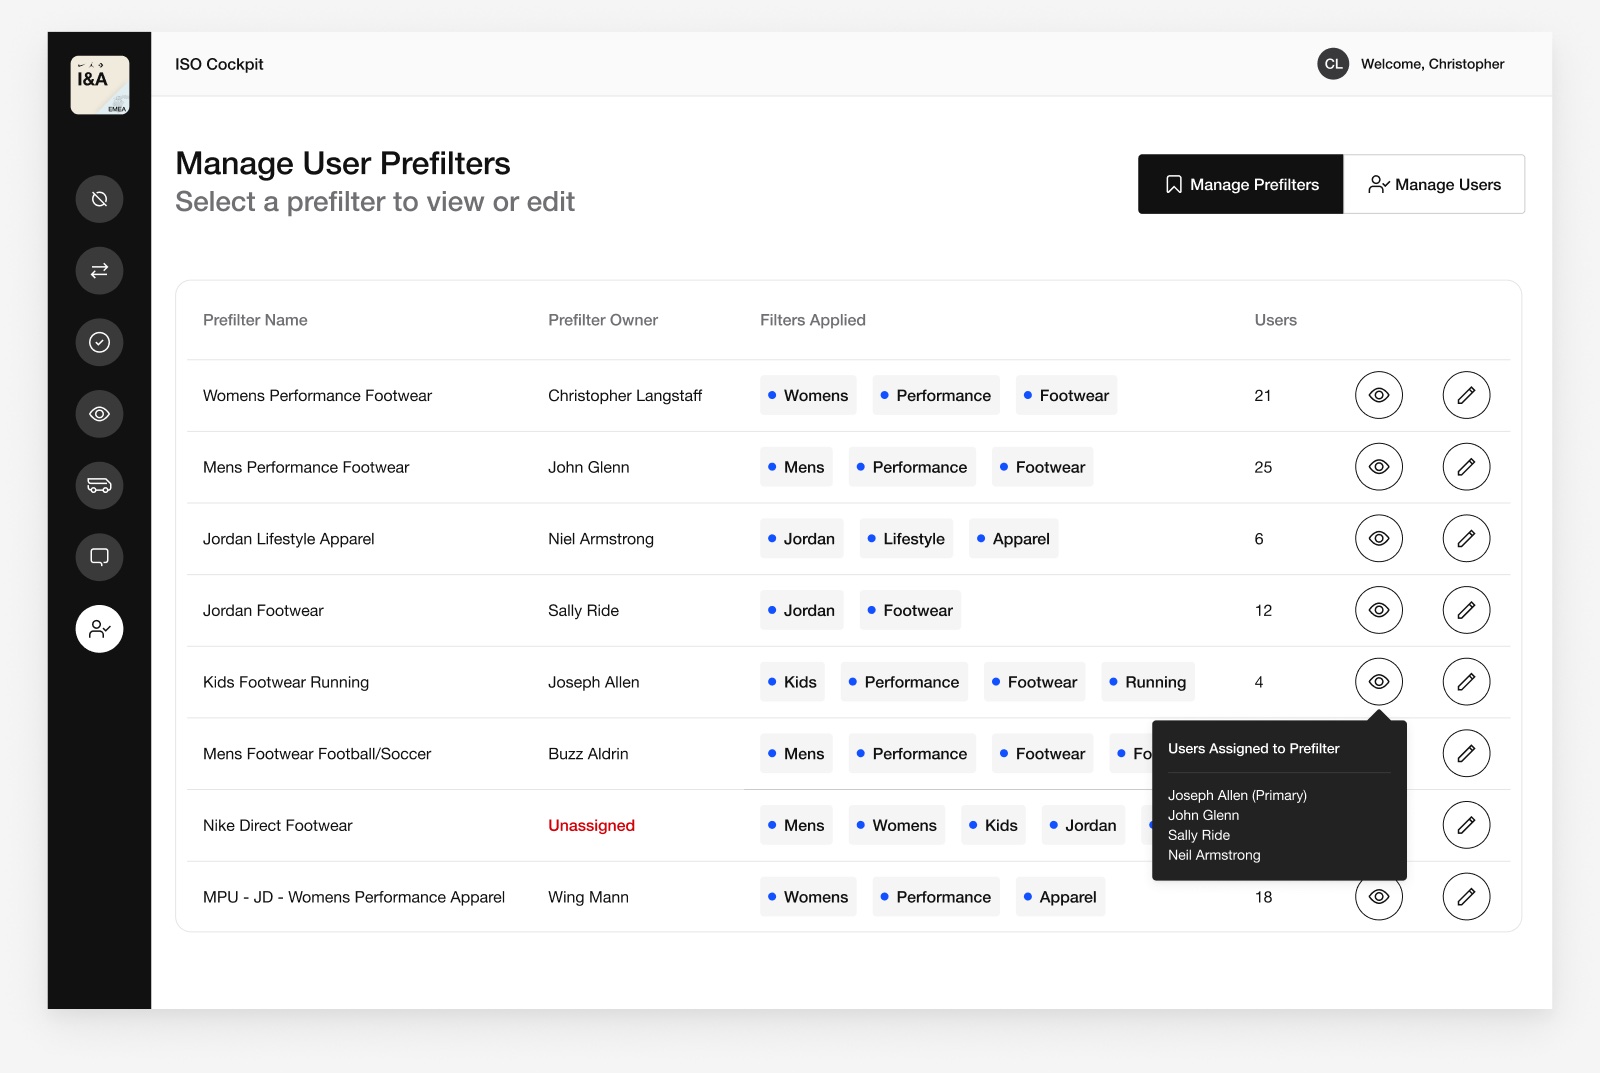This screenshot has width=1600, height=1073.
Task: Edit Jordan Lifestyle Apparel prefilter
Action: tap(1466, 539)
